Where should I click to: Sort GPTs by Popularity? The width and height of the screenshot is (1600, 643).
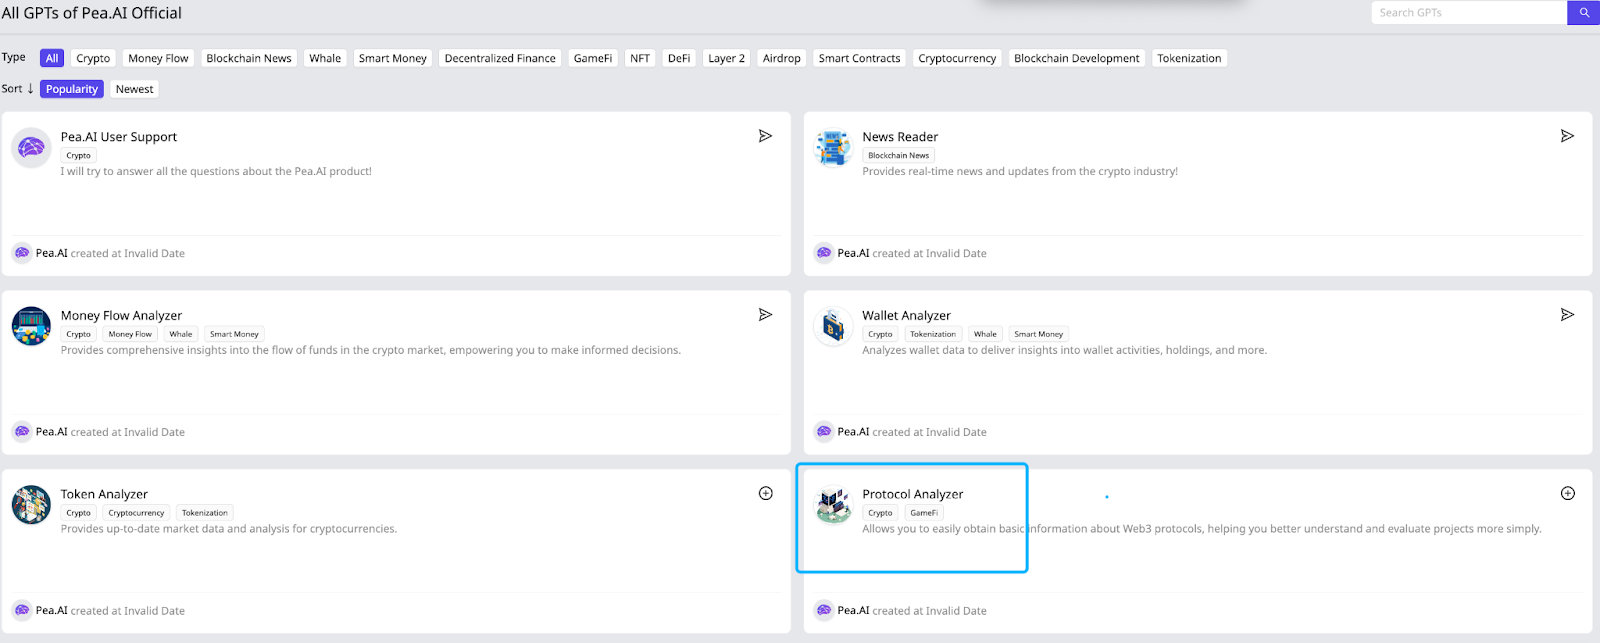coord(72,89)
